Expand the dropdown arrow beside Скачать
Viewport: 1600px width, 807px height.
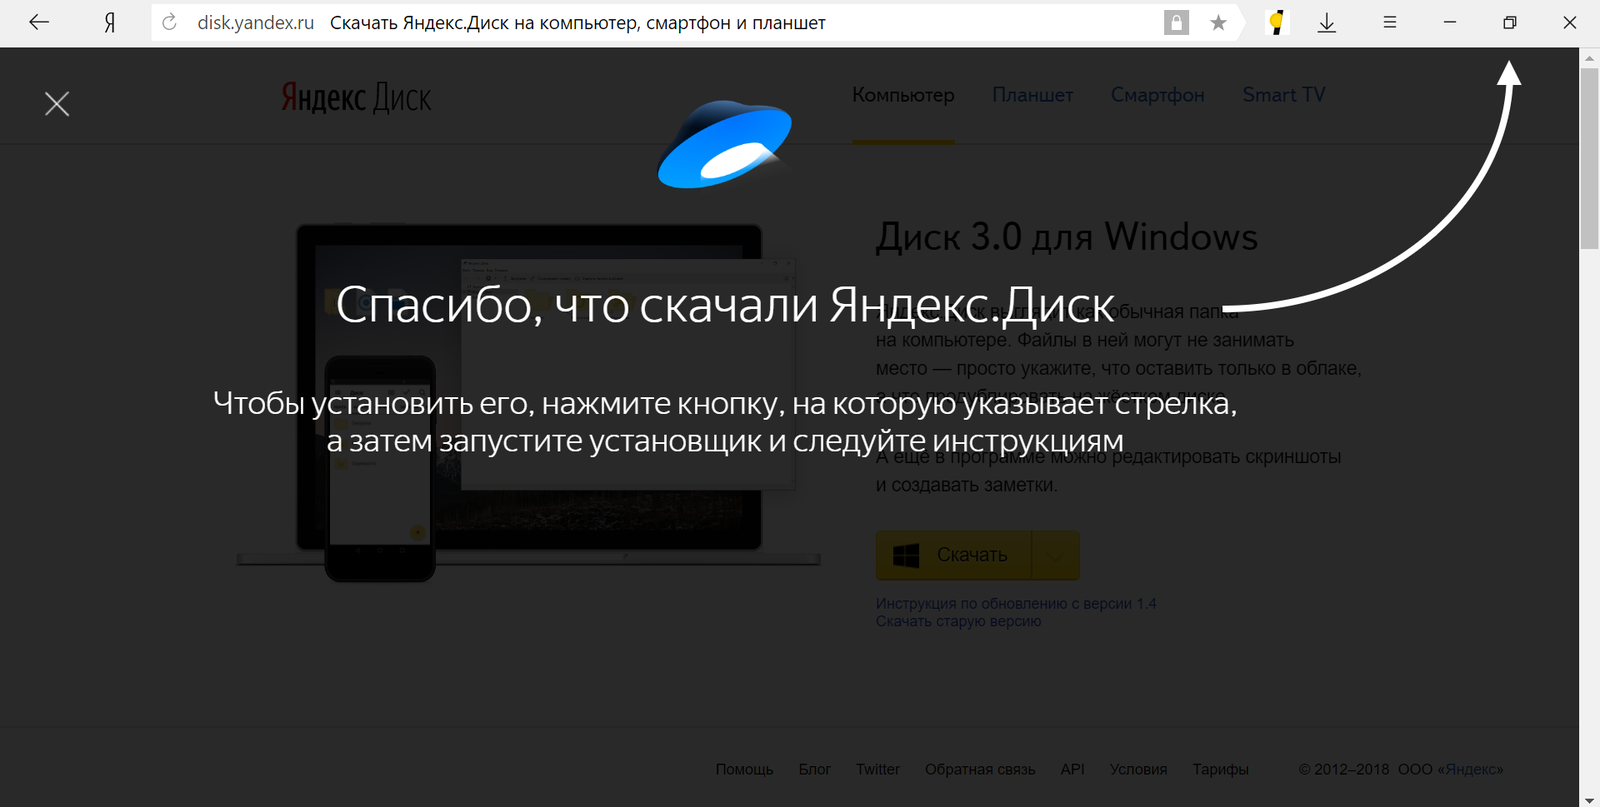pyautogui.click(x=1055, y=555)
